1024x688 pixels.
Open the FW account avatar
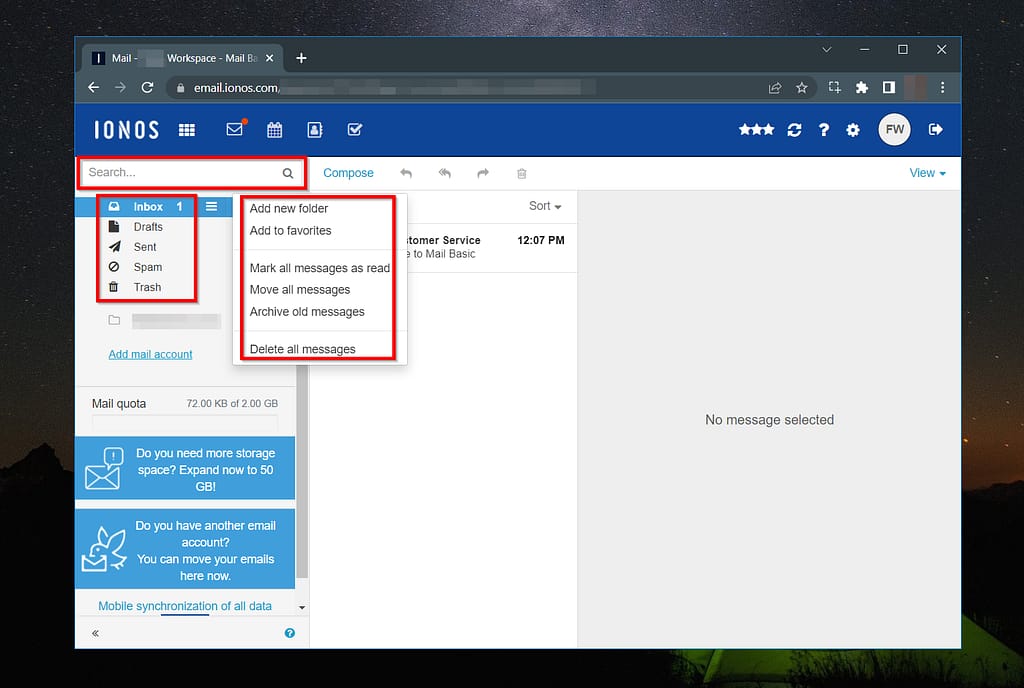pos(894,129)
